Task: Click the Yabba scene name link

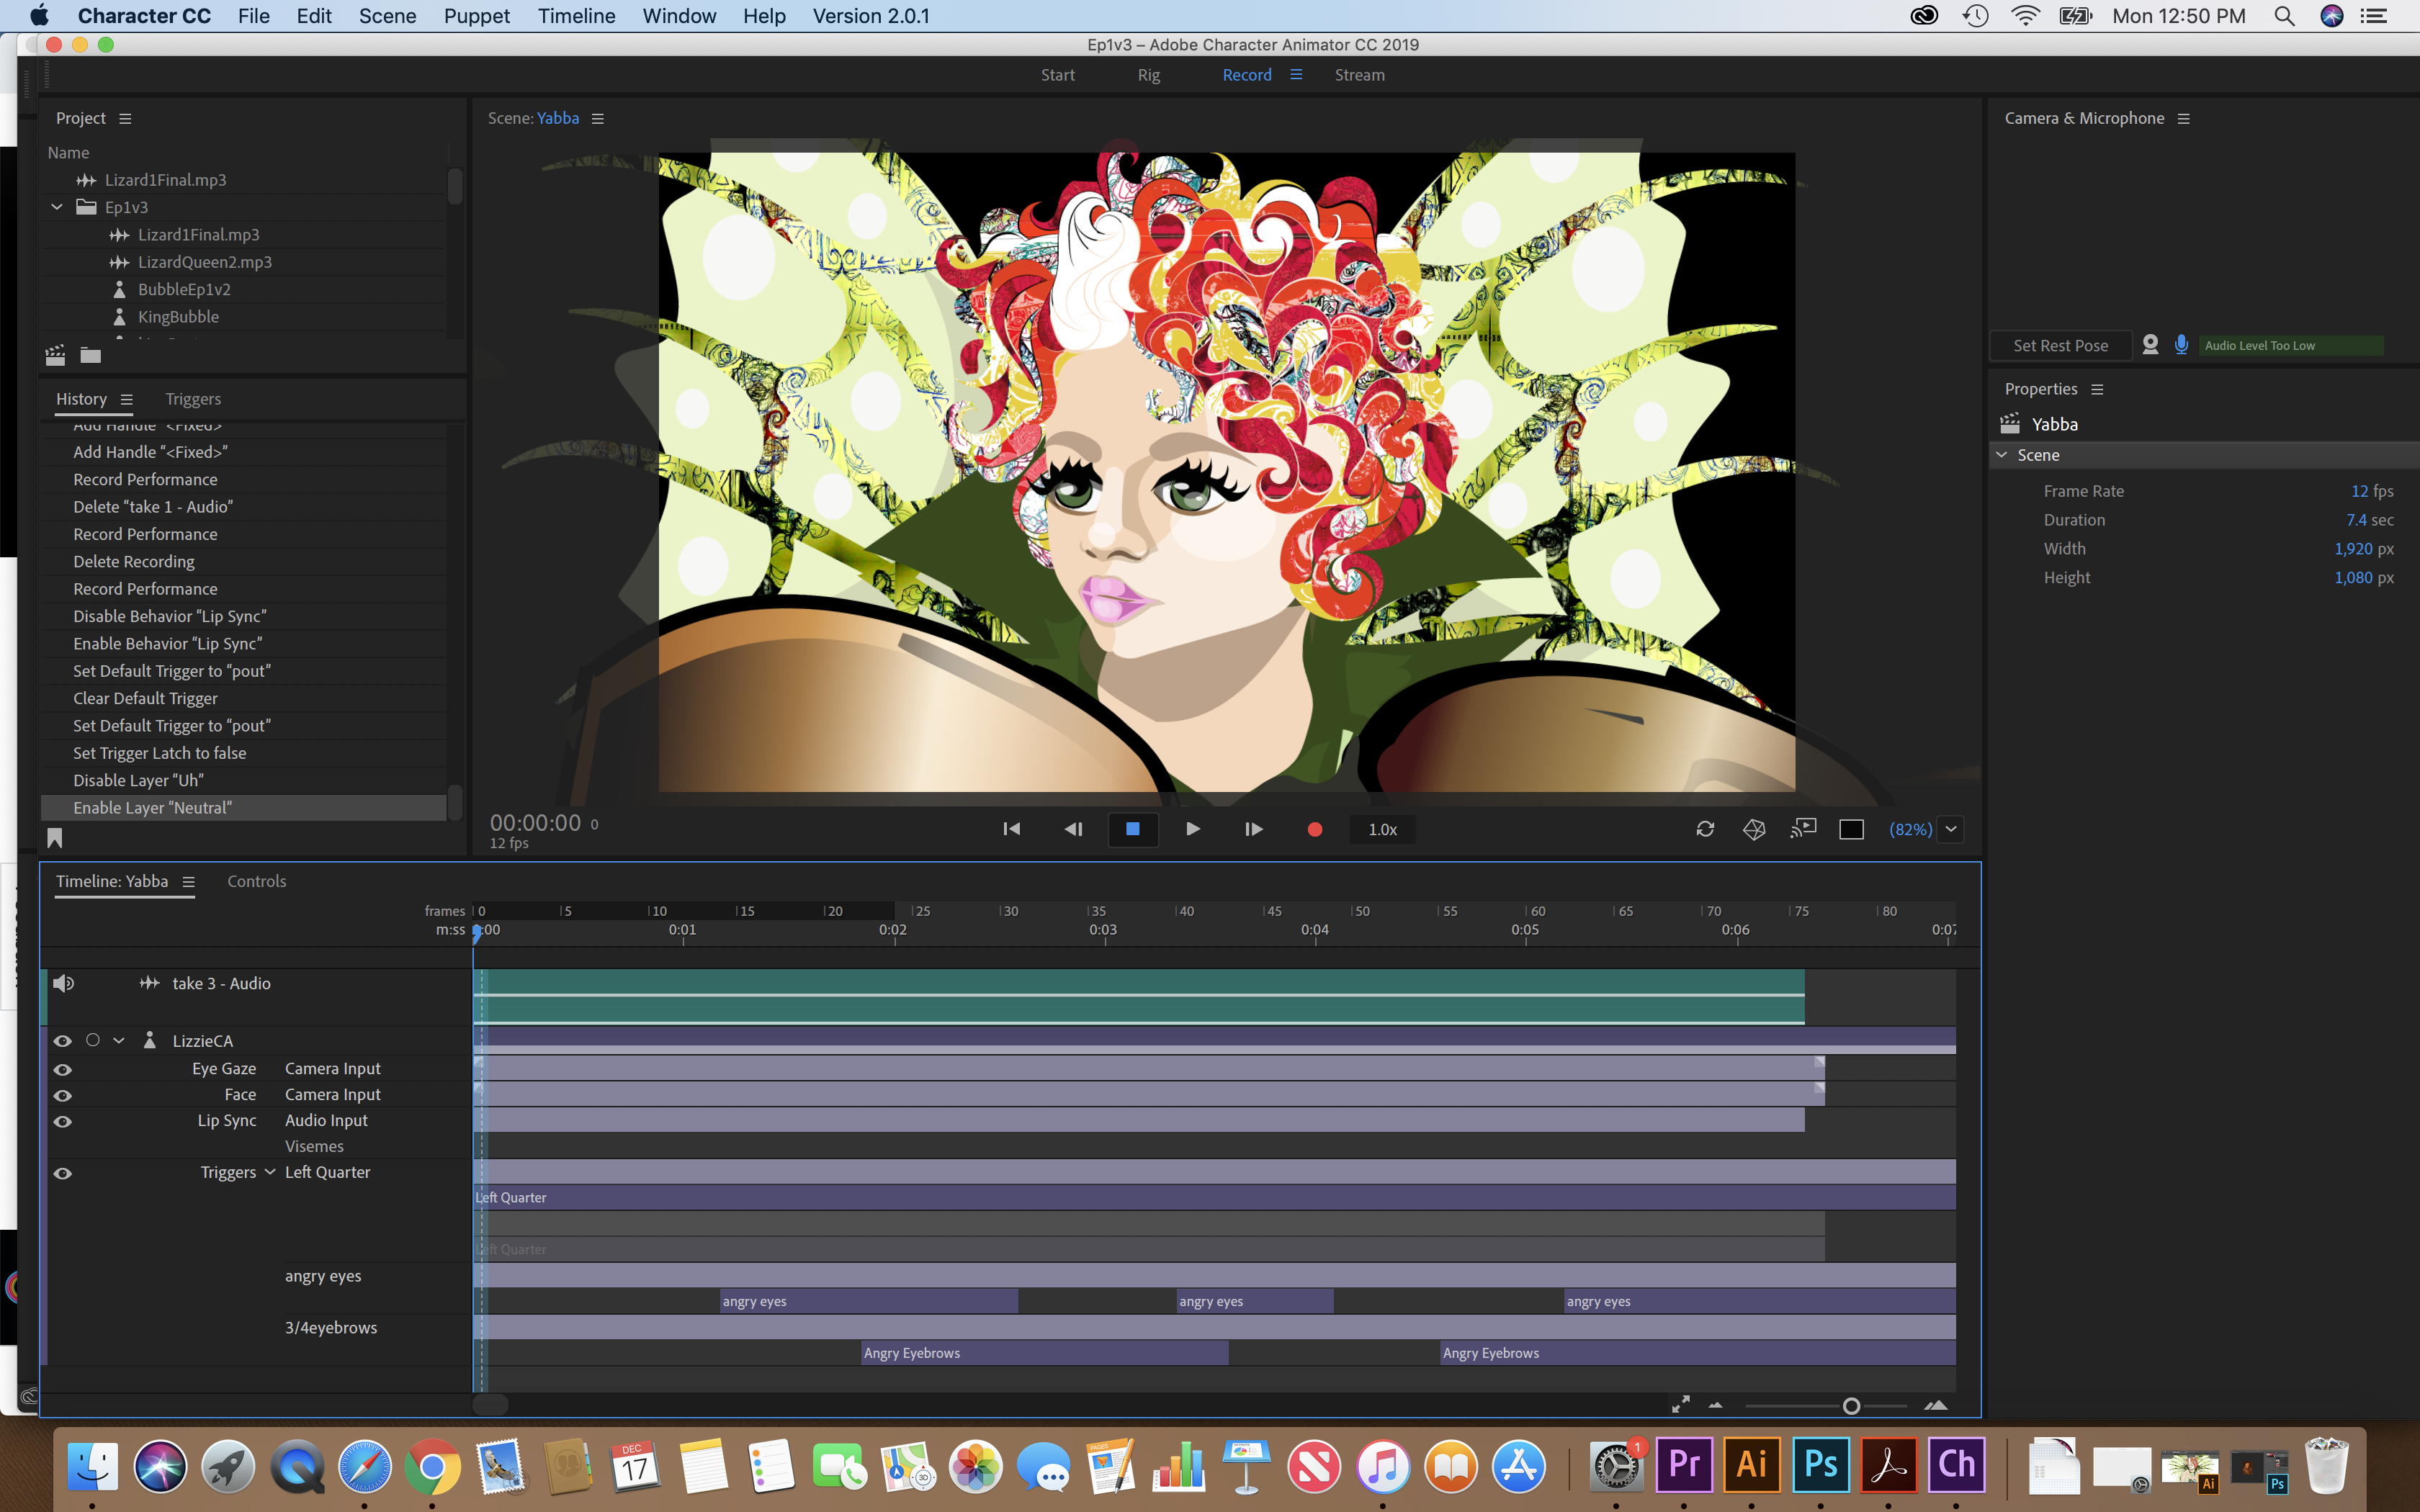Action: pos(558,118)
